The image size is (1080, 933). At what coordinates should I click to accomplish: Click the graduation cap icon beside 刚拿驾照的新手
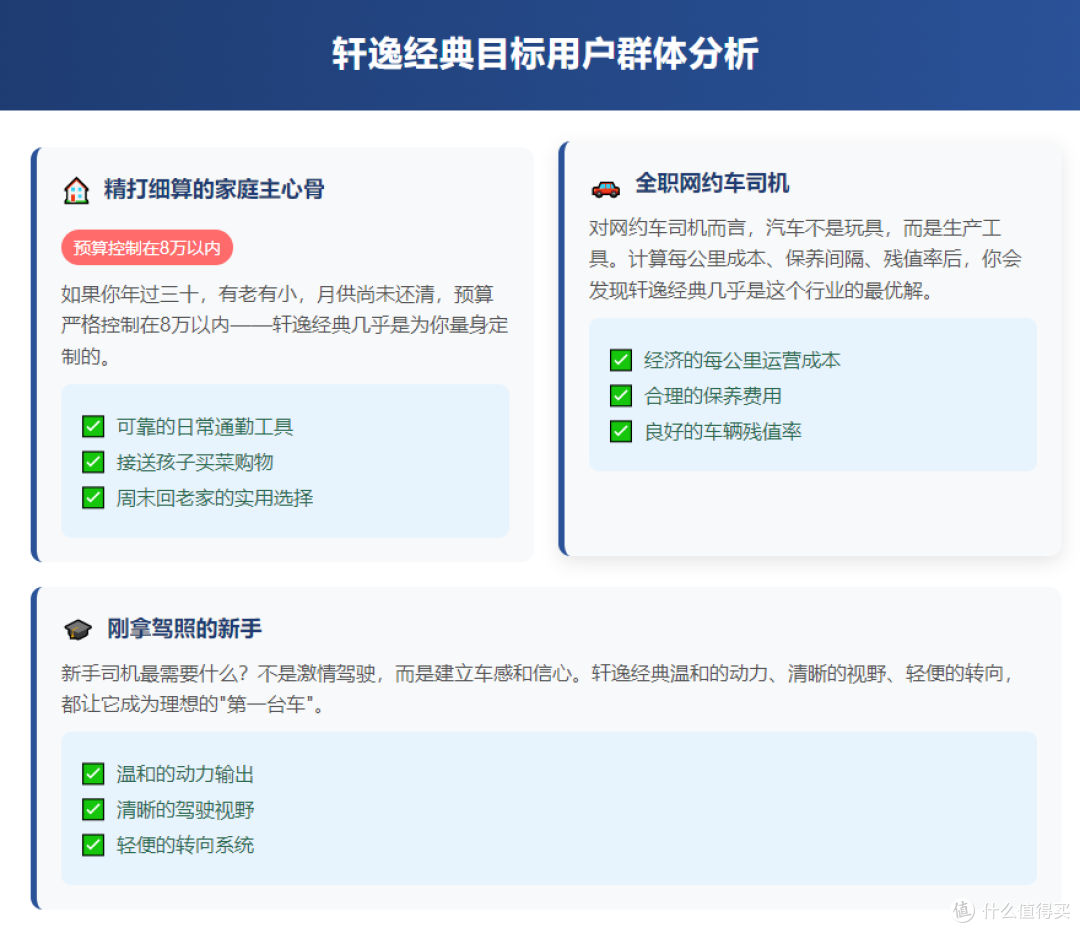point(78,629)
